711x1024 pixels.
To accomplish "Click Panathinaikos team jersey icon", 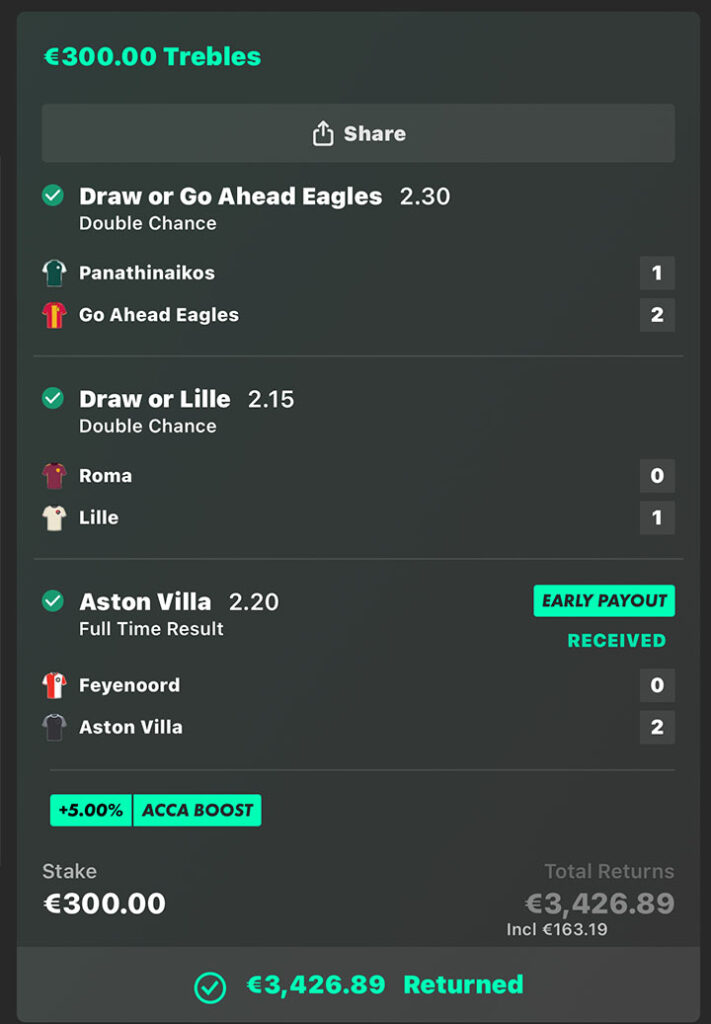I will [54, 273].
